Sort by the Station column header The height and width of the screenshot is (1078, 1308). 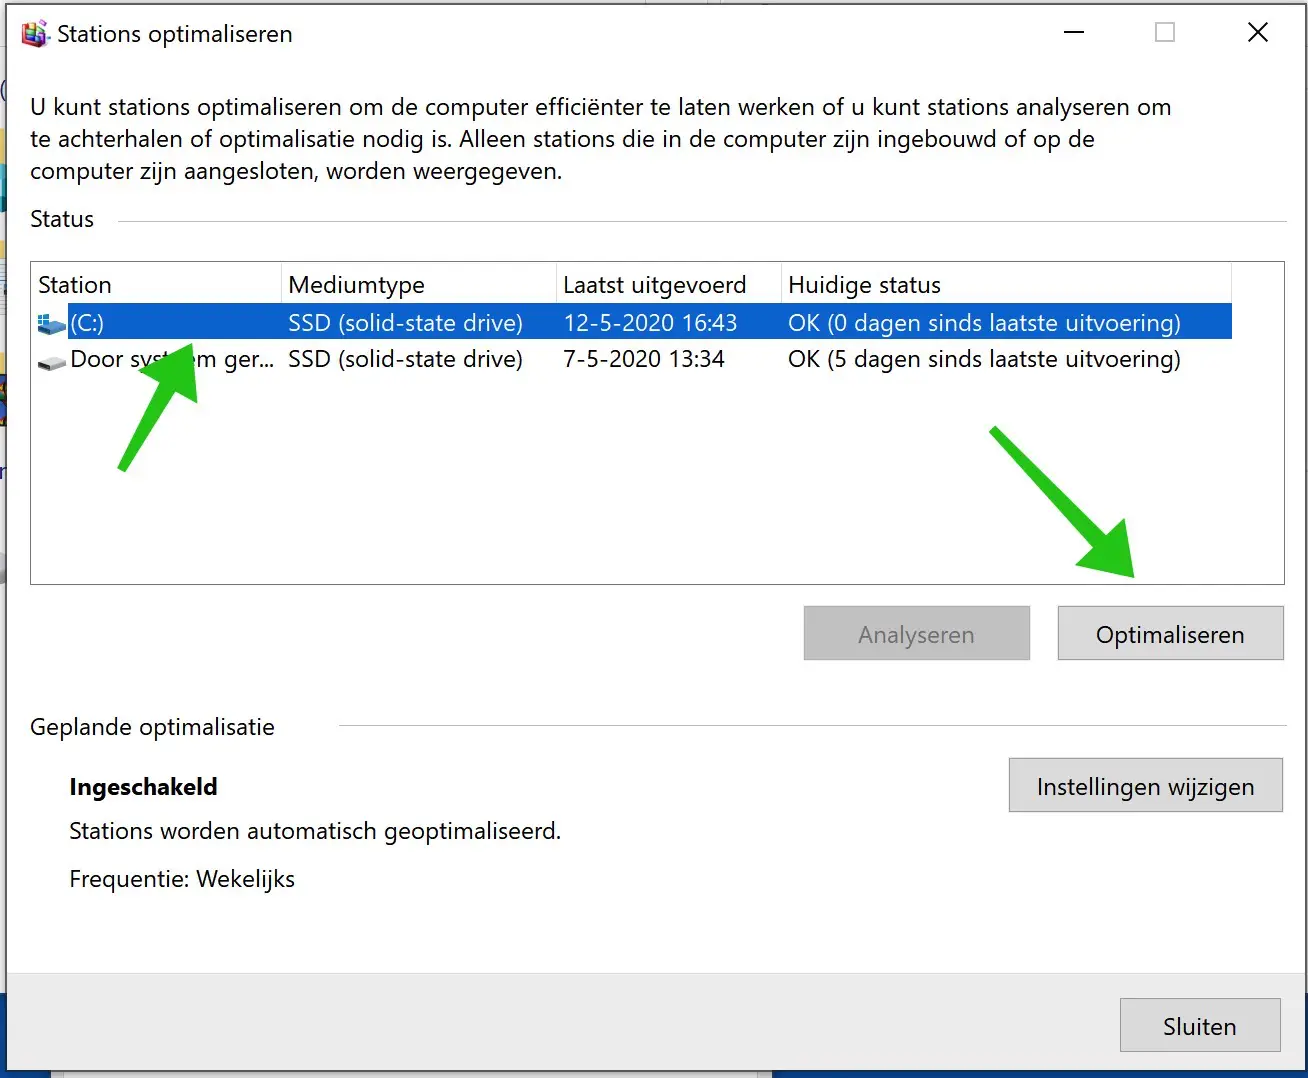coord(157,284)
